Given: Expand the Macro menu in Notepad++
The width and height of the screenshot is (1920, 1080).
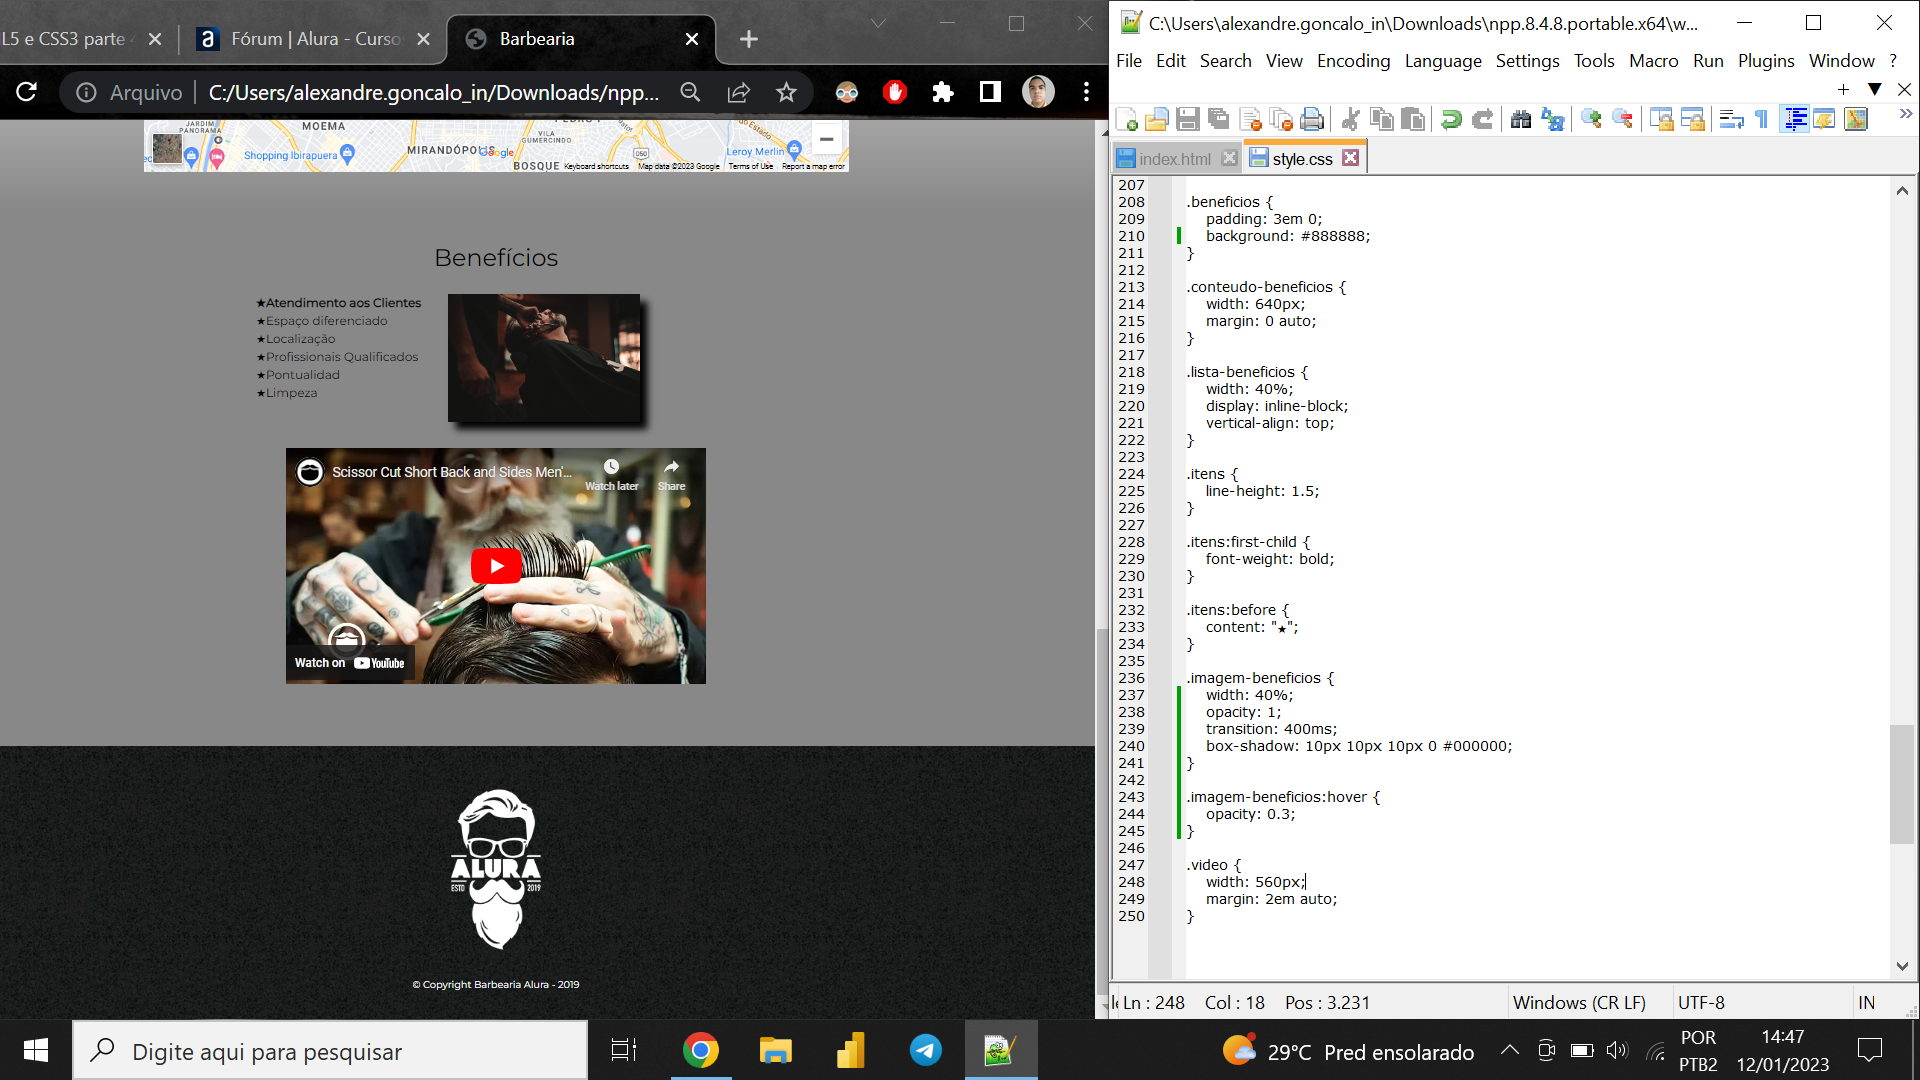Looking at the screenshot, I should pyautogui.click(x=1651, y=61).
